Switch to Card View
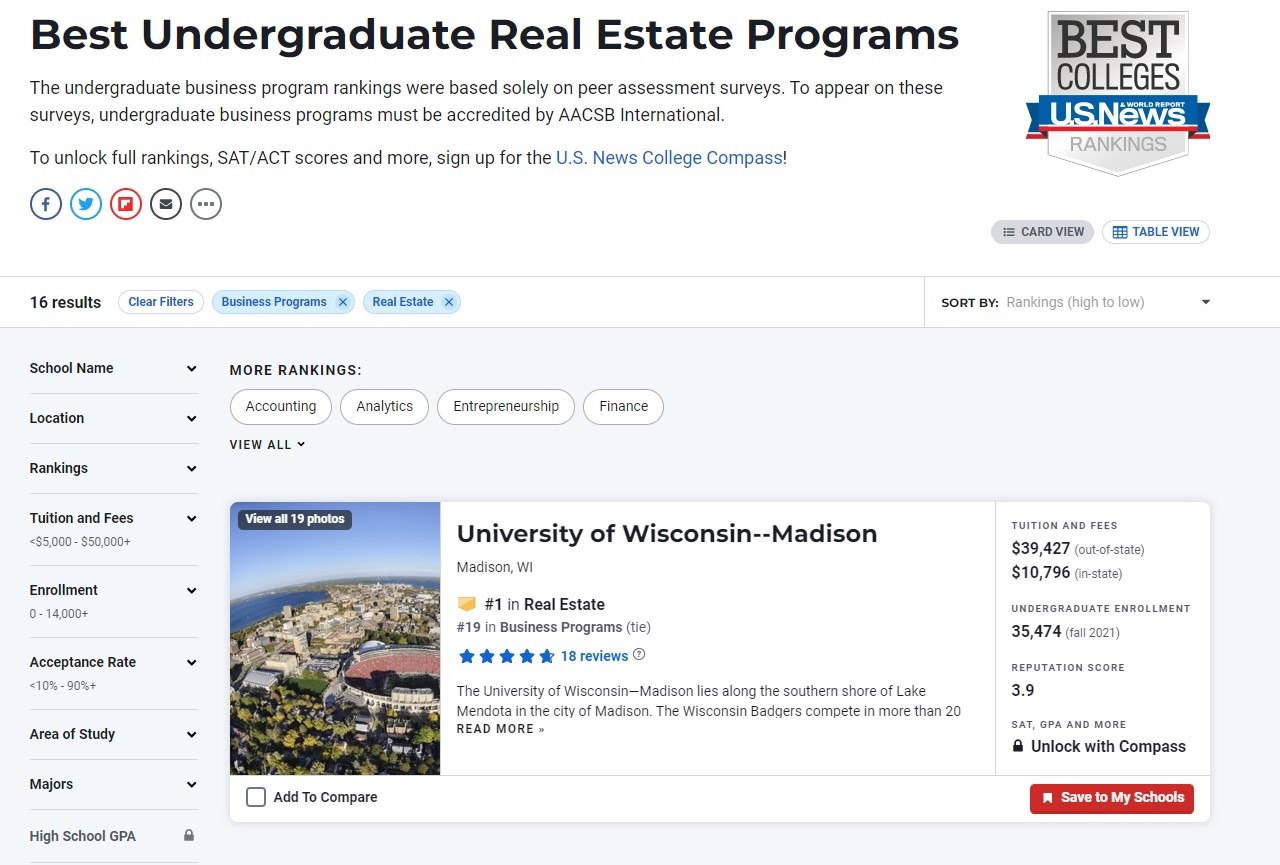The image size is (1280, 865). point(1042,231)
